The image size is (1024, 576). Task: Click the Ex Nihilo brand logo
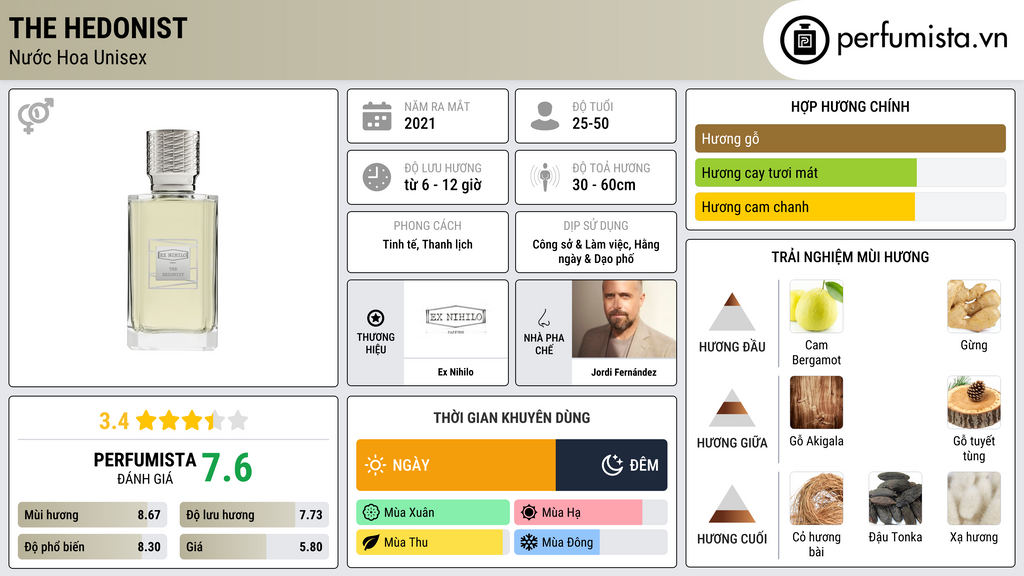pos(456,319)
